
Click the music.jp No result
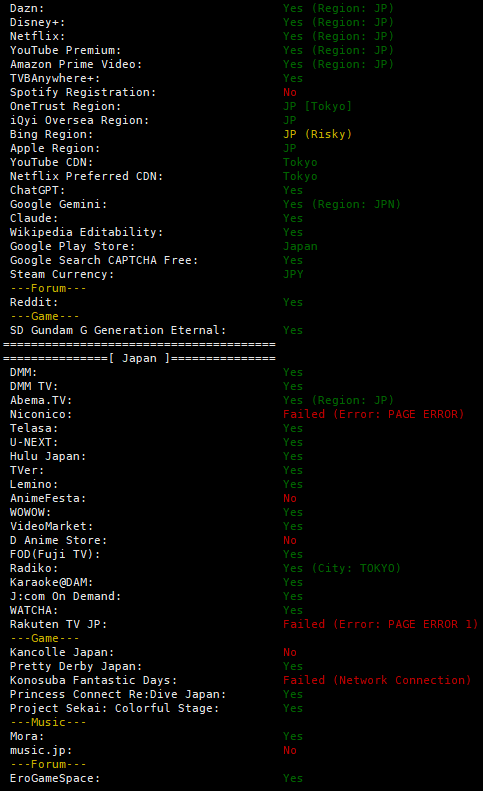pyautogui.click(x=290, y=751)
